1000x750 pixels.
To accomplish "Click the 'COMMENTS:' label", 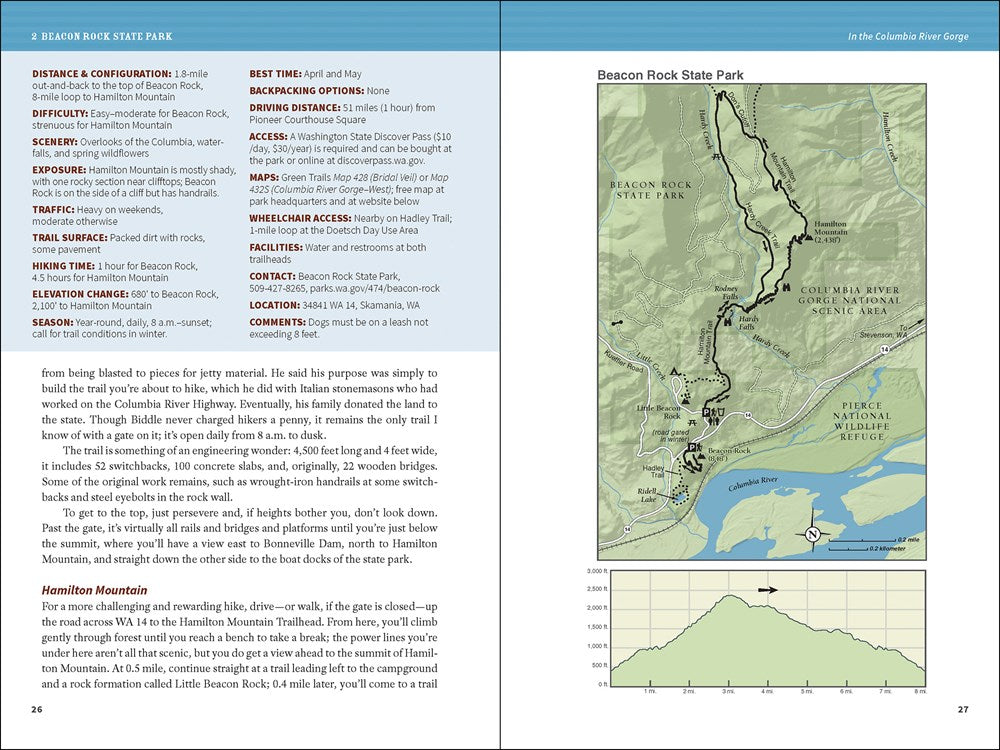I will tap(277, 322).
